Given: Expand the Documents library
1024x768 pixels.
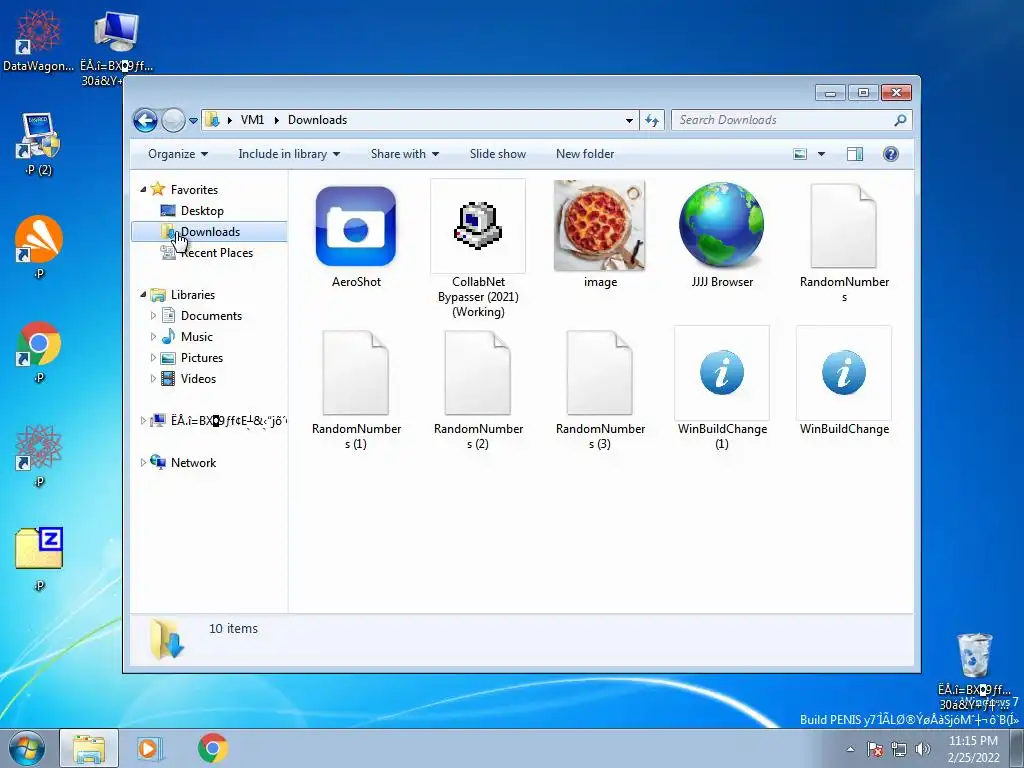Looking at the screenshot, I should [x=153, y=316].
